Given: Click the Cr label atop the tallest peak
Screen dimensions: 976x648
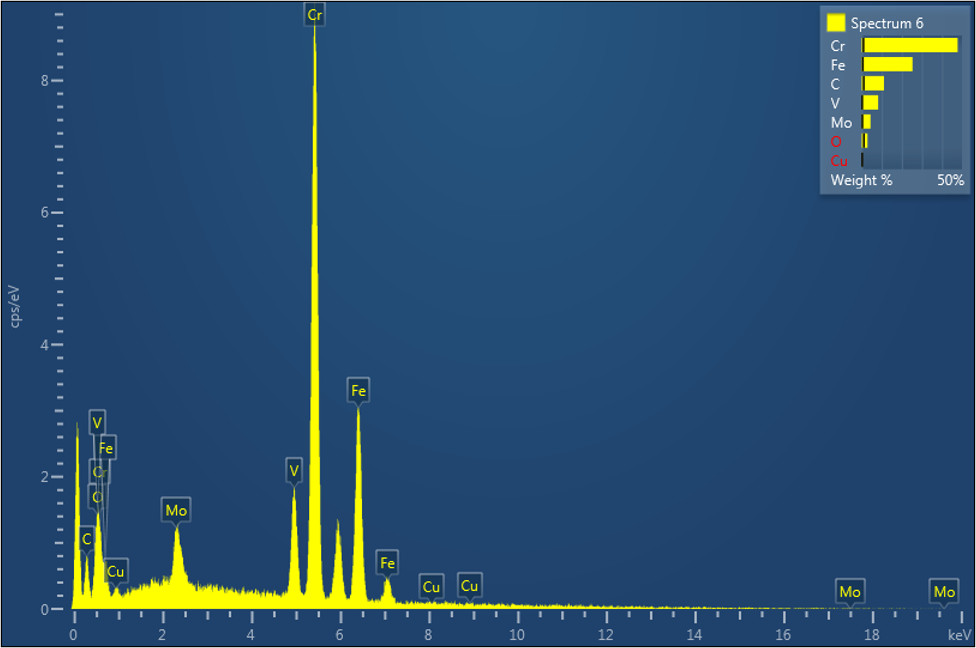Looking at the screenshot, I should 315,14.
